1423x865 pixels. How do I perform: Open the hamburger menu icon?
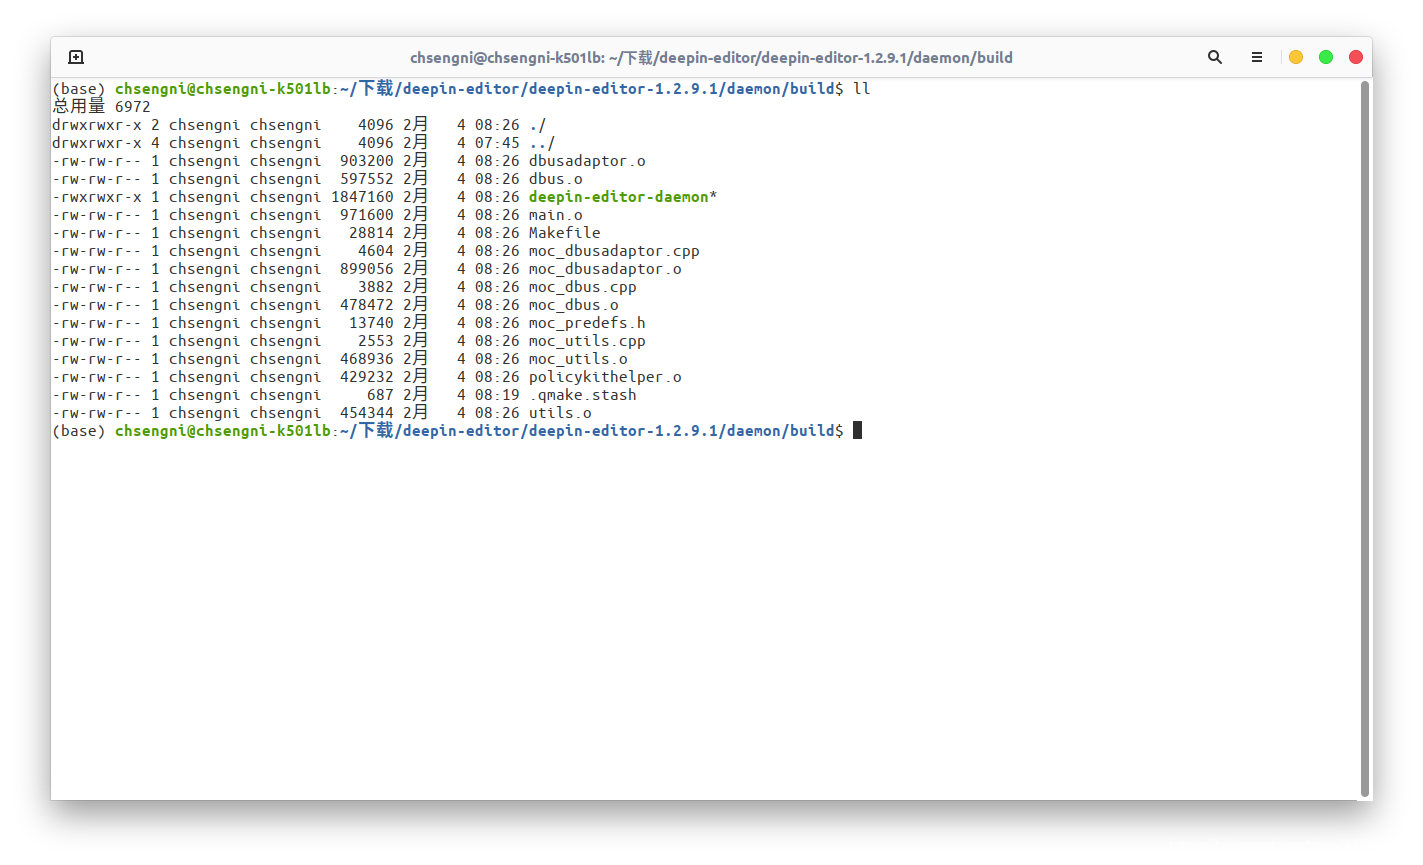pyautogui.click(x=1257, y=57)
